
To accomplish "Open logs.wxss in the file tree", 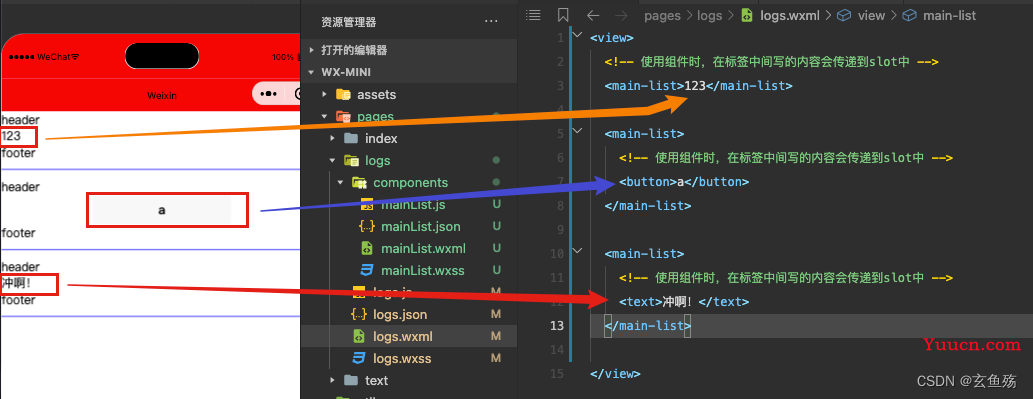I will tap(402, 359).
